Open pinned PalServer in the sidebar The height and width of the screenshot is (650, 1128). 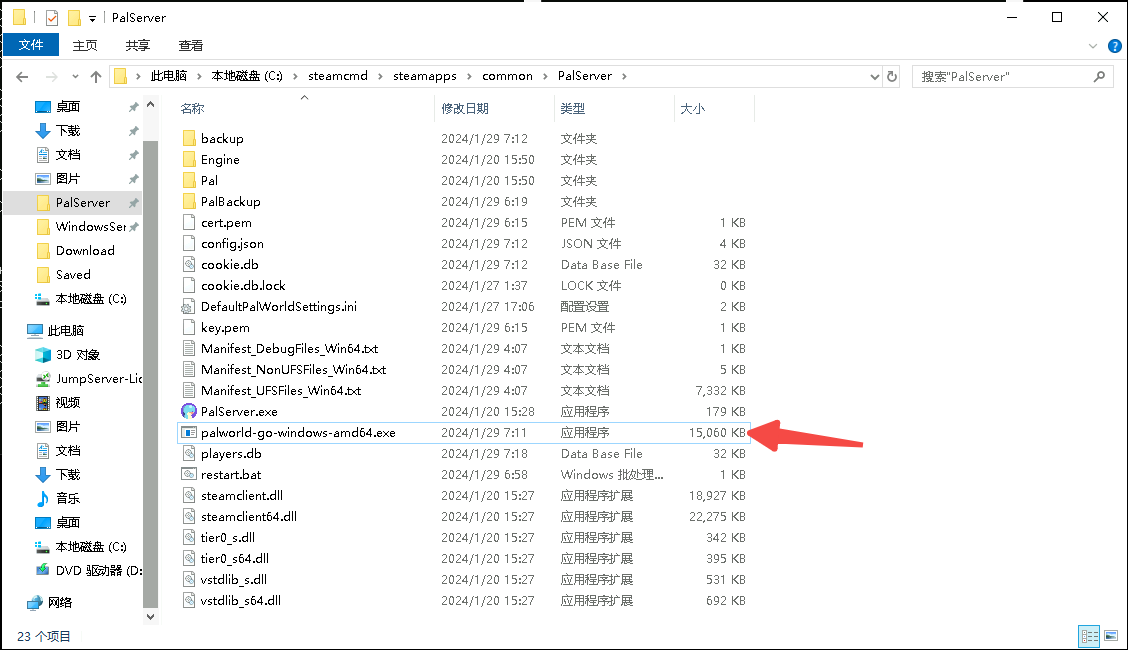[x=83, y=203]
